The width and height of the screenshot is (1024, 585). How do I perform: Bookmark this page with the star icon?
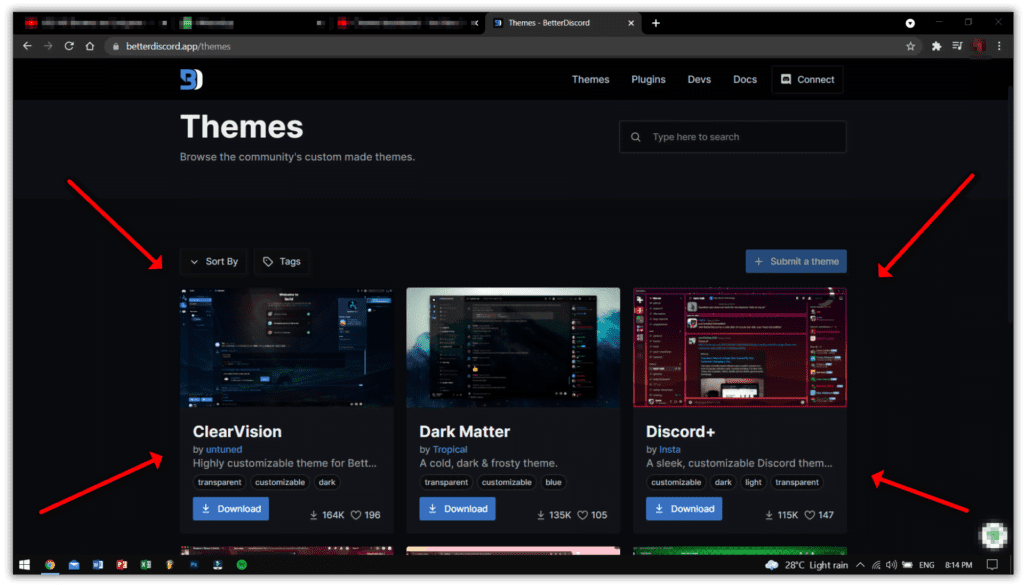pos(910,46)
